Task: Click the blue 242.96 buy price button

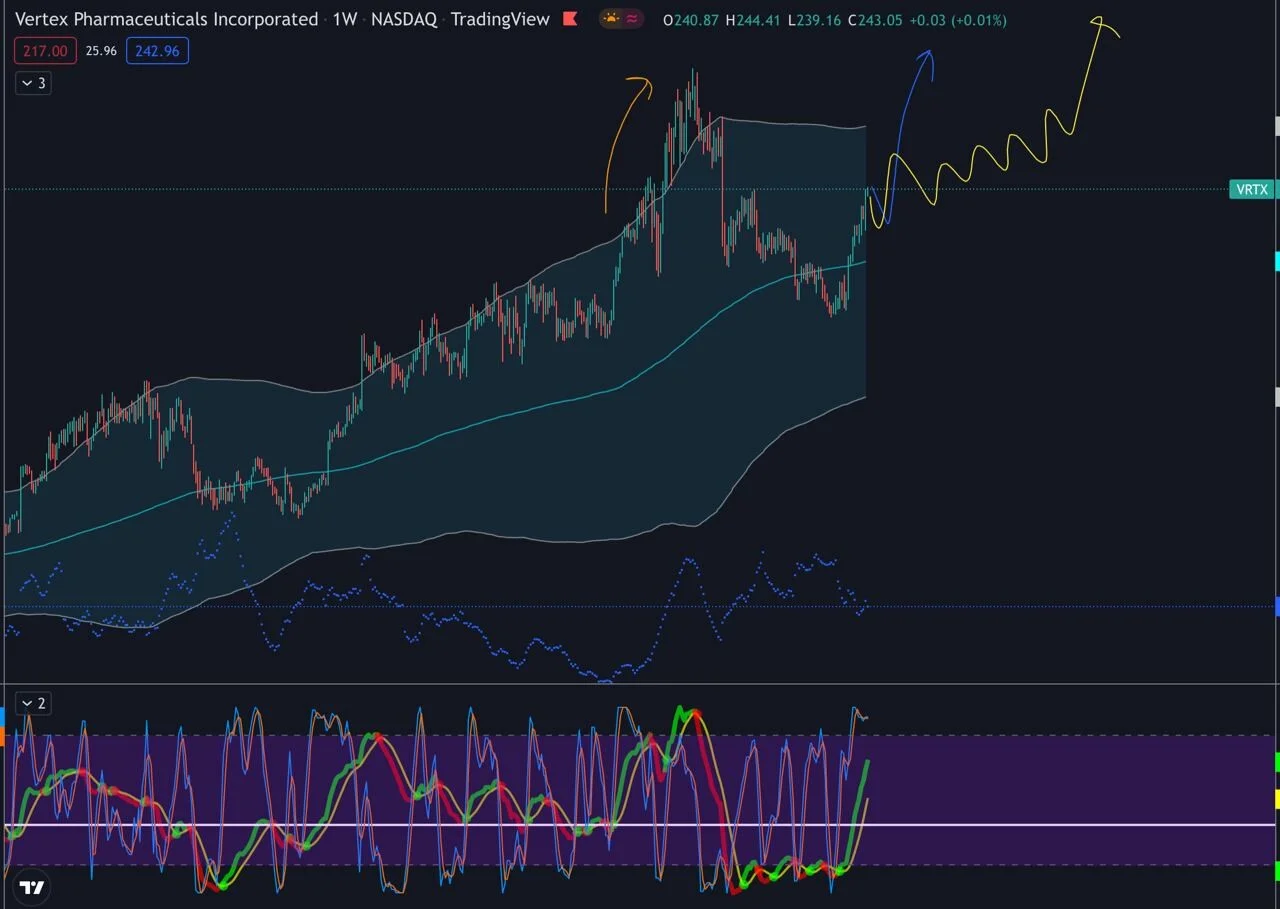Action: click(x=157, y=51)
